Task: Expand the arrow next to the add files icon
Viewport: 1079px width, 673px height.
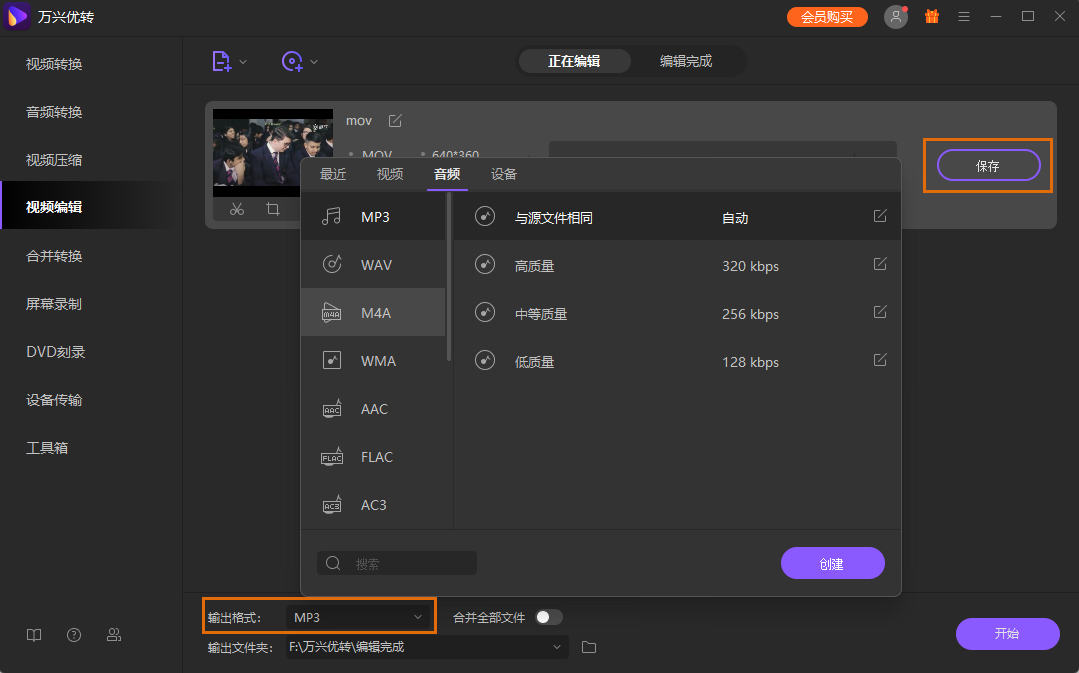Action: 241,61
